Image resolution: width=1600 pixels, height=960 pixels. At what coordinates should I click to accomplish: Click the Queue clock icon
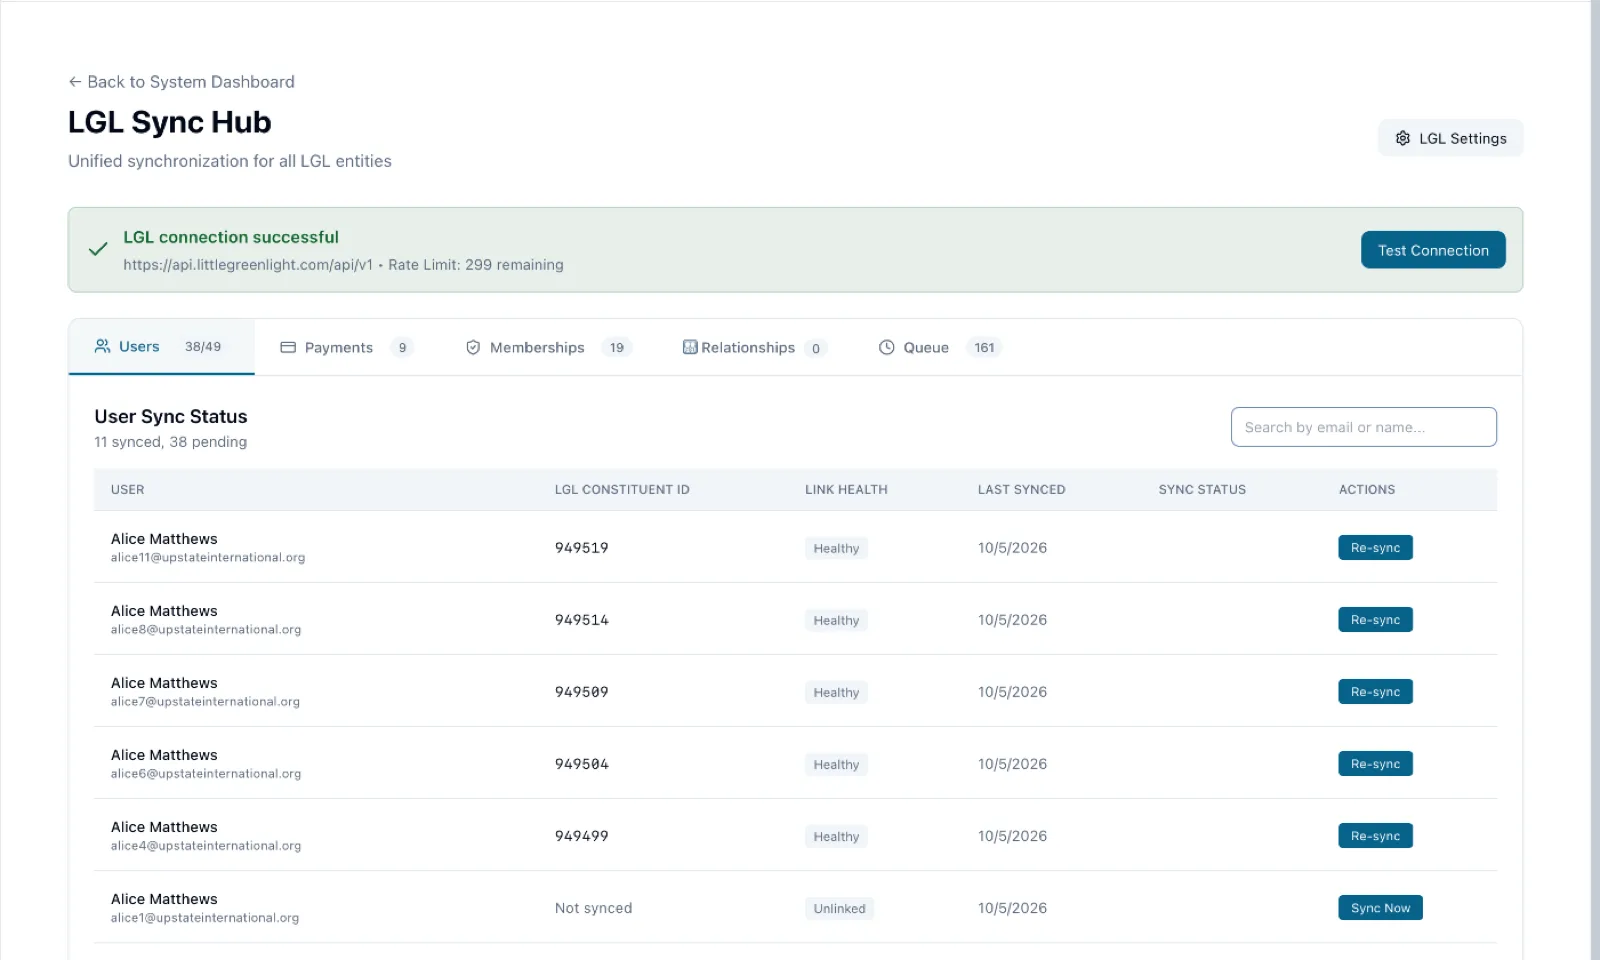tap(886, 347)
